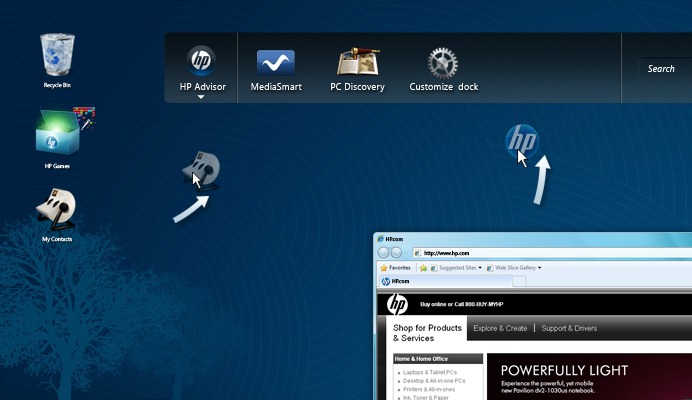This screenshot has width=692, height=400.
Task: Expand the arrow below HP Advisor
Action: coord(201,98)
